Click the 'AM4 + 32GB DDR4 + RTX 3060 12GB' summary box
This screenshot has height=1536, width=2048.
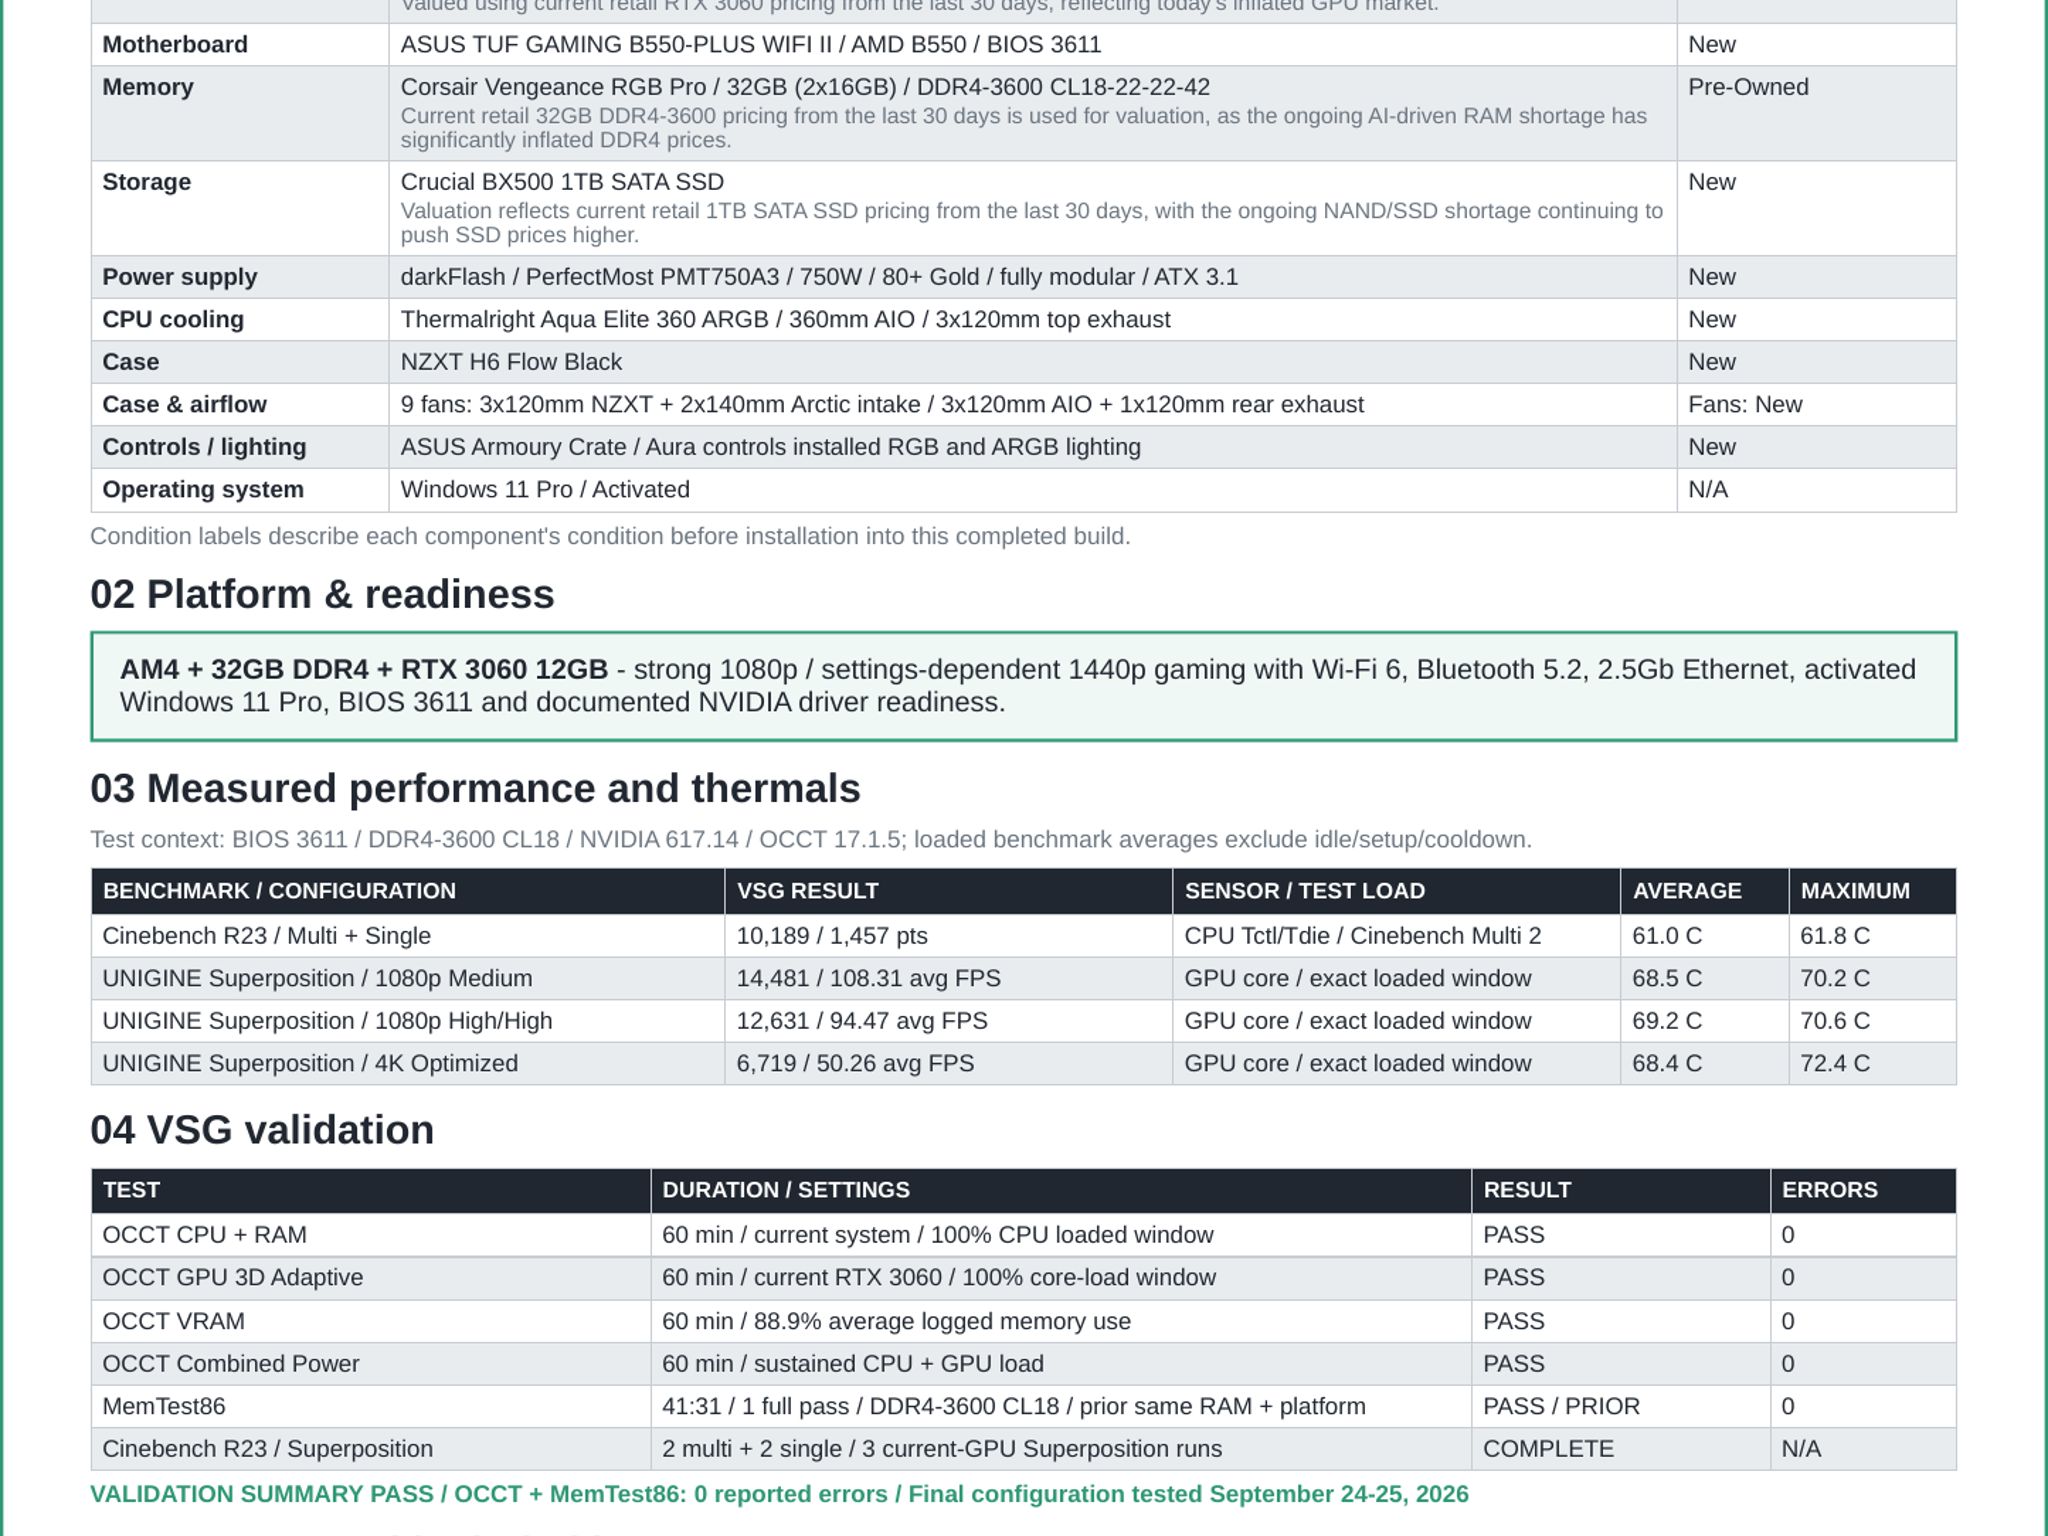tap(1023, 686)
